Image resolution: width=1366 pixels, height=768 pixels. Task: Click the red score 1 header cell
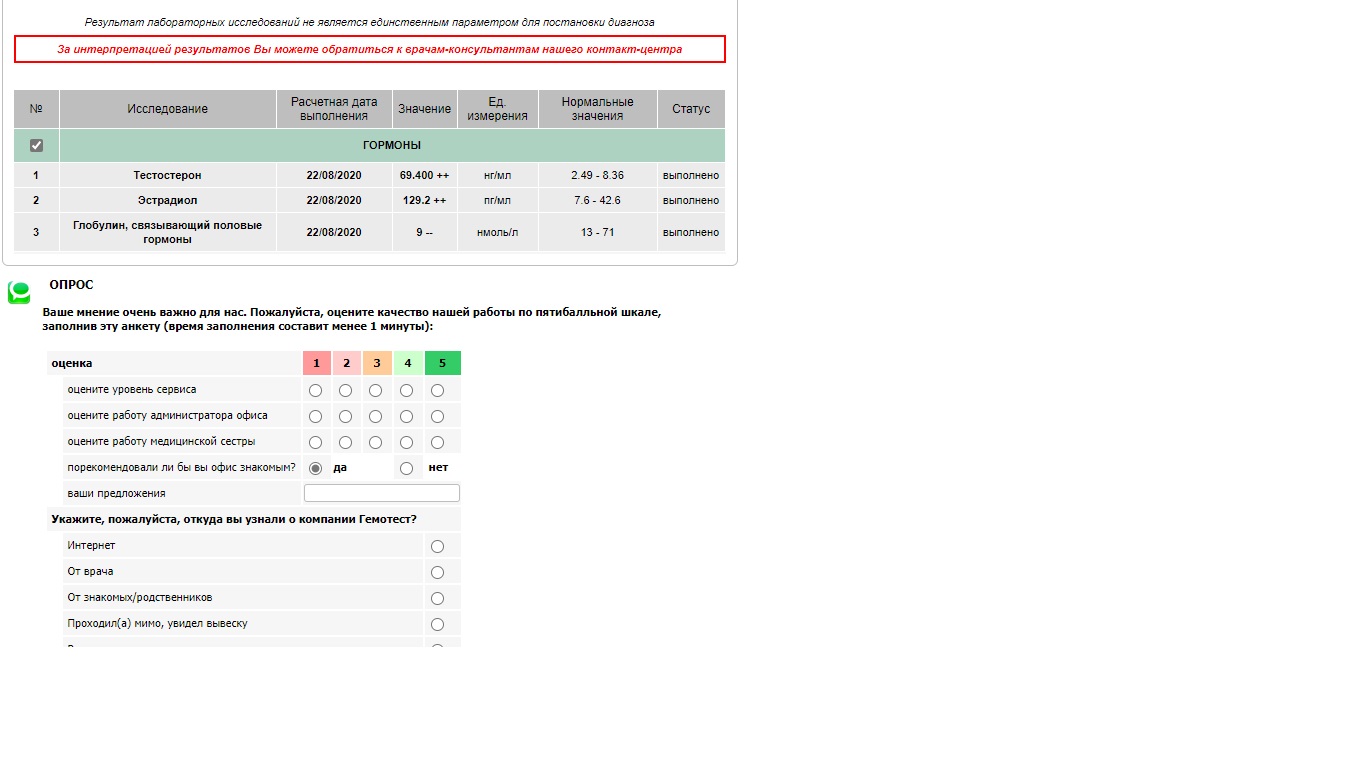point(316,363)
